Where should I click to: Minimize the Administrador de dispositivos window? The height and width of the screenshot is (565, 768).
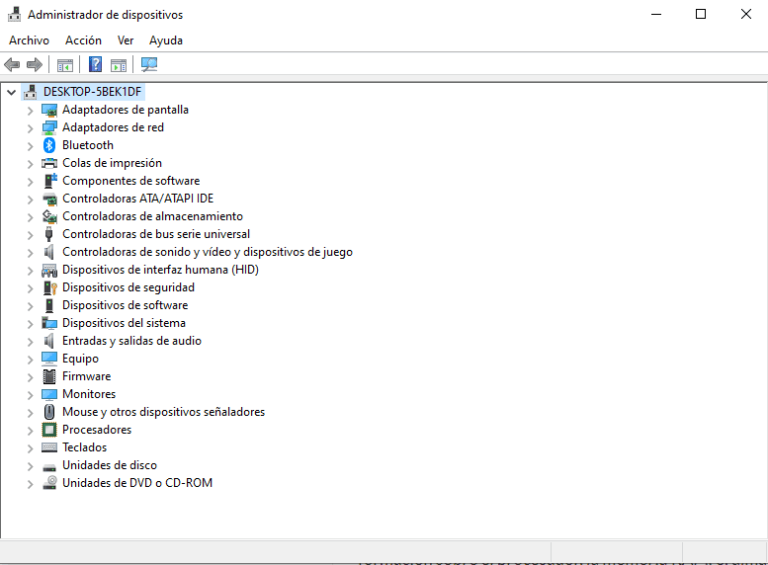(x=656, y=14)
